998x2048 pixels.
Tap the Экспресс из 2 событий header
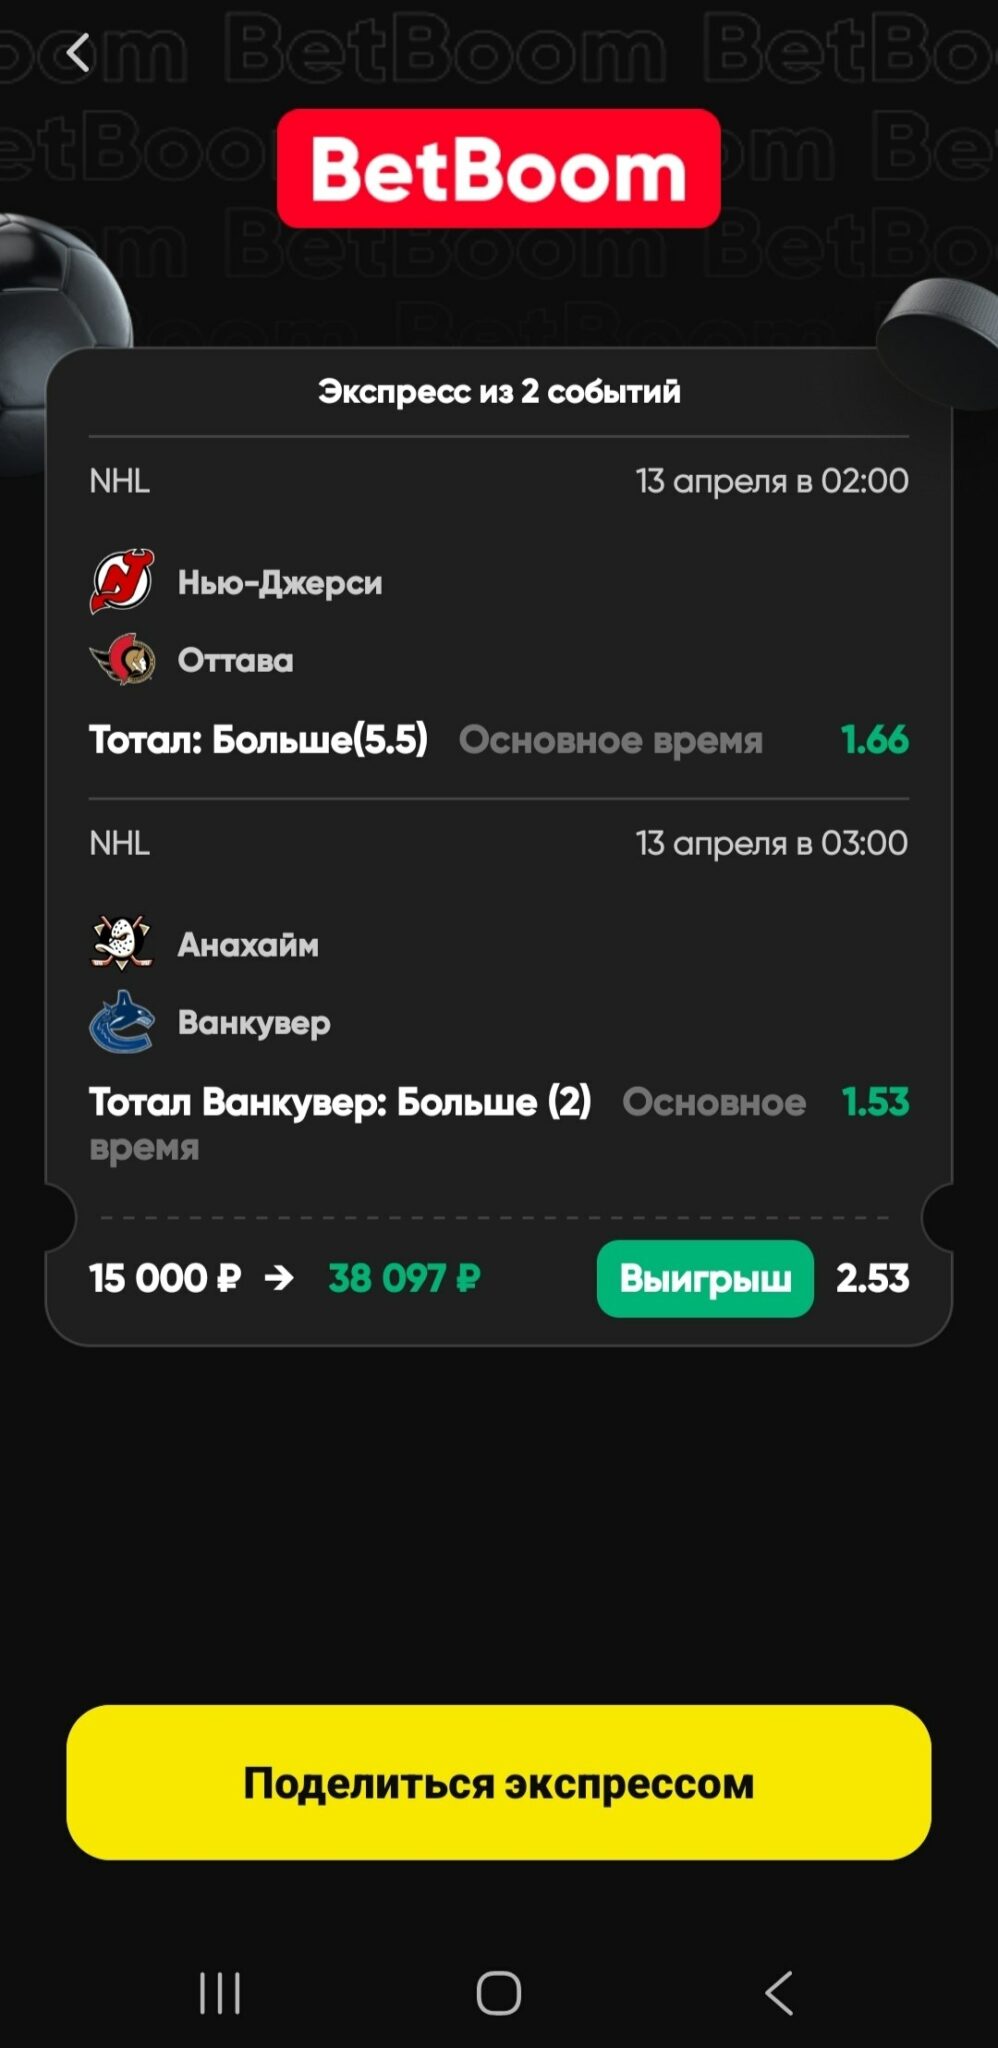click(499, 391)
